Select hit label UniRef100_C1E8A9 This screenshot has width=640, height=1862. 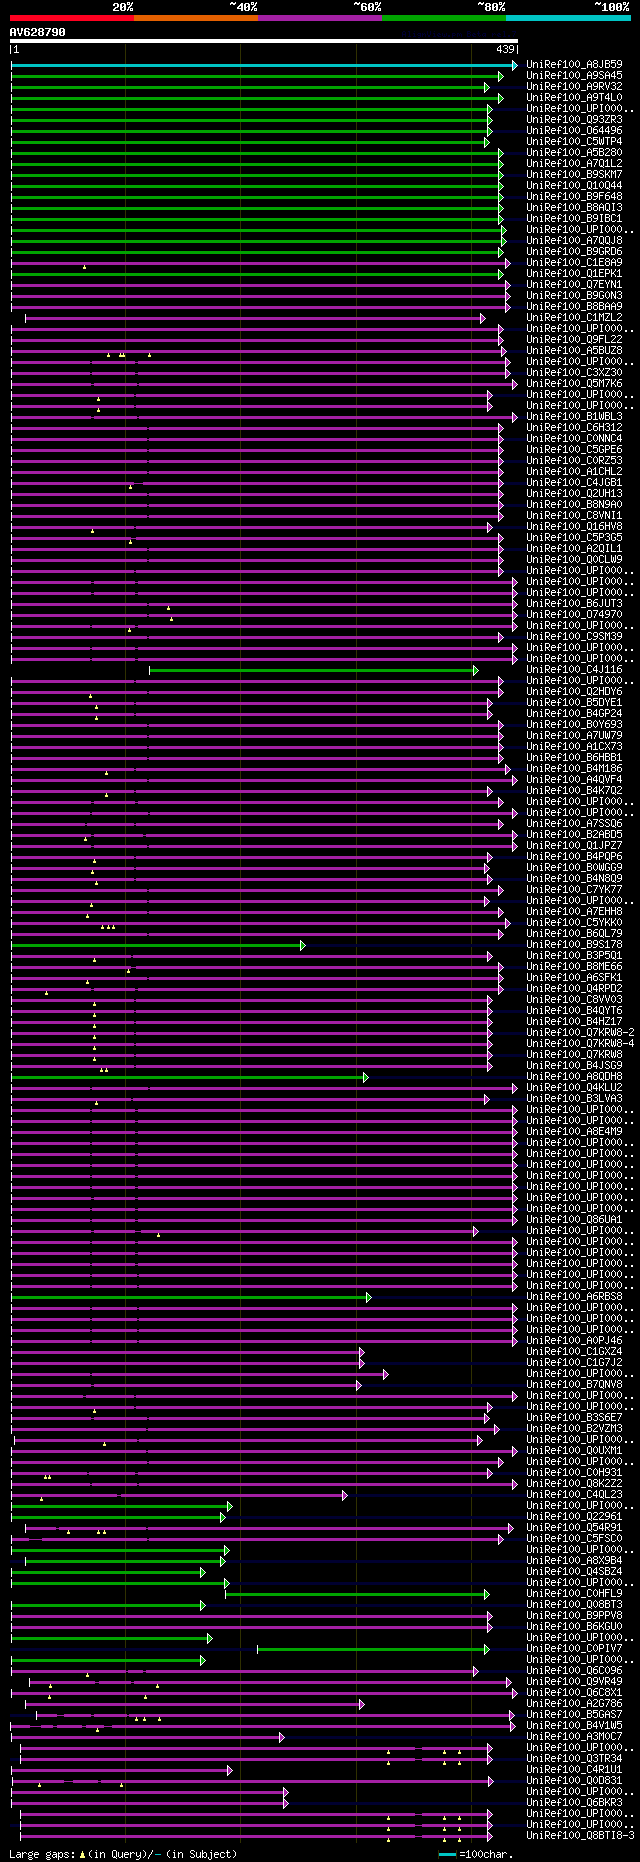point(574,263)
